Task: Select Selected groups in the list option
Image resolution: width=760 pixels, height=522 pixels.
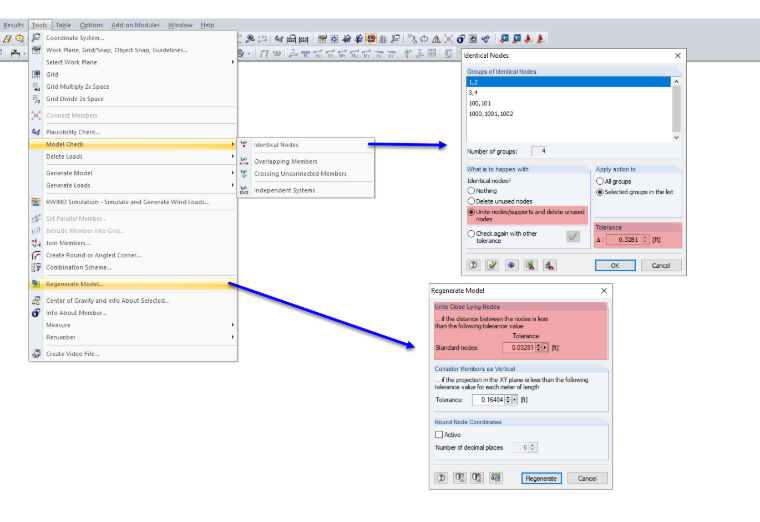Action: [600, 192]
